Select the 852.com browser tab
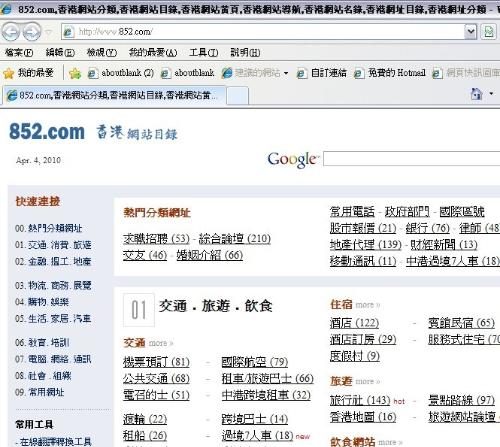 pos(114,95)
